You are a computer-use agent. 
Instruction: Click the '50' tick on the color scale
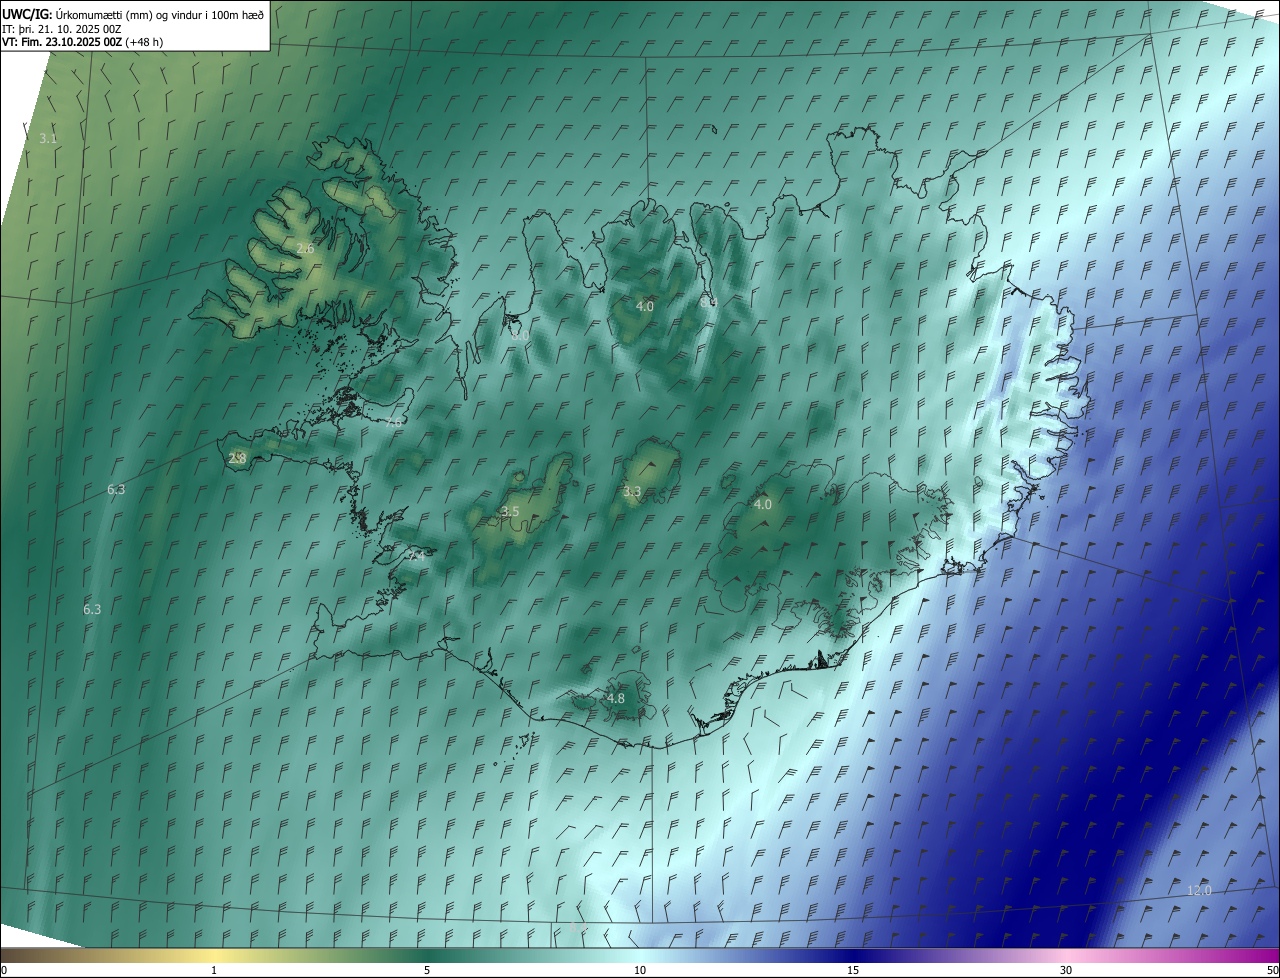(x=1272, y=970)
